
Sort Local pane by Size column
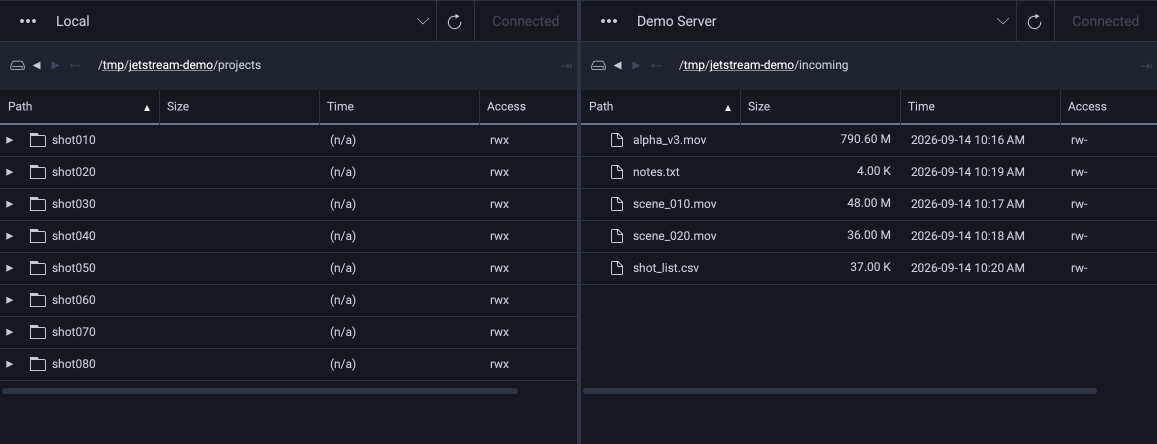pyautogui.click(x=239, y=107)
